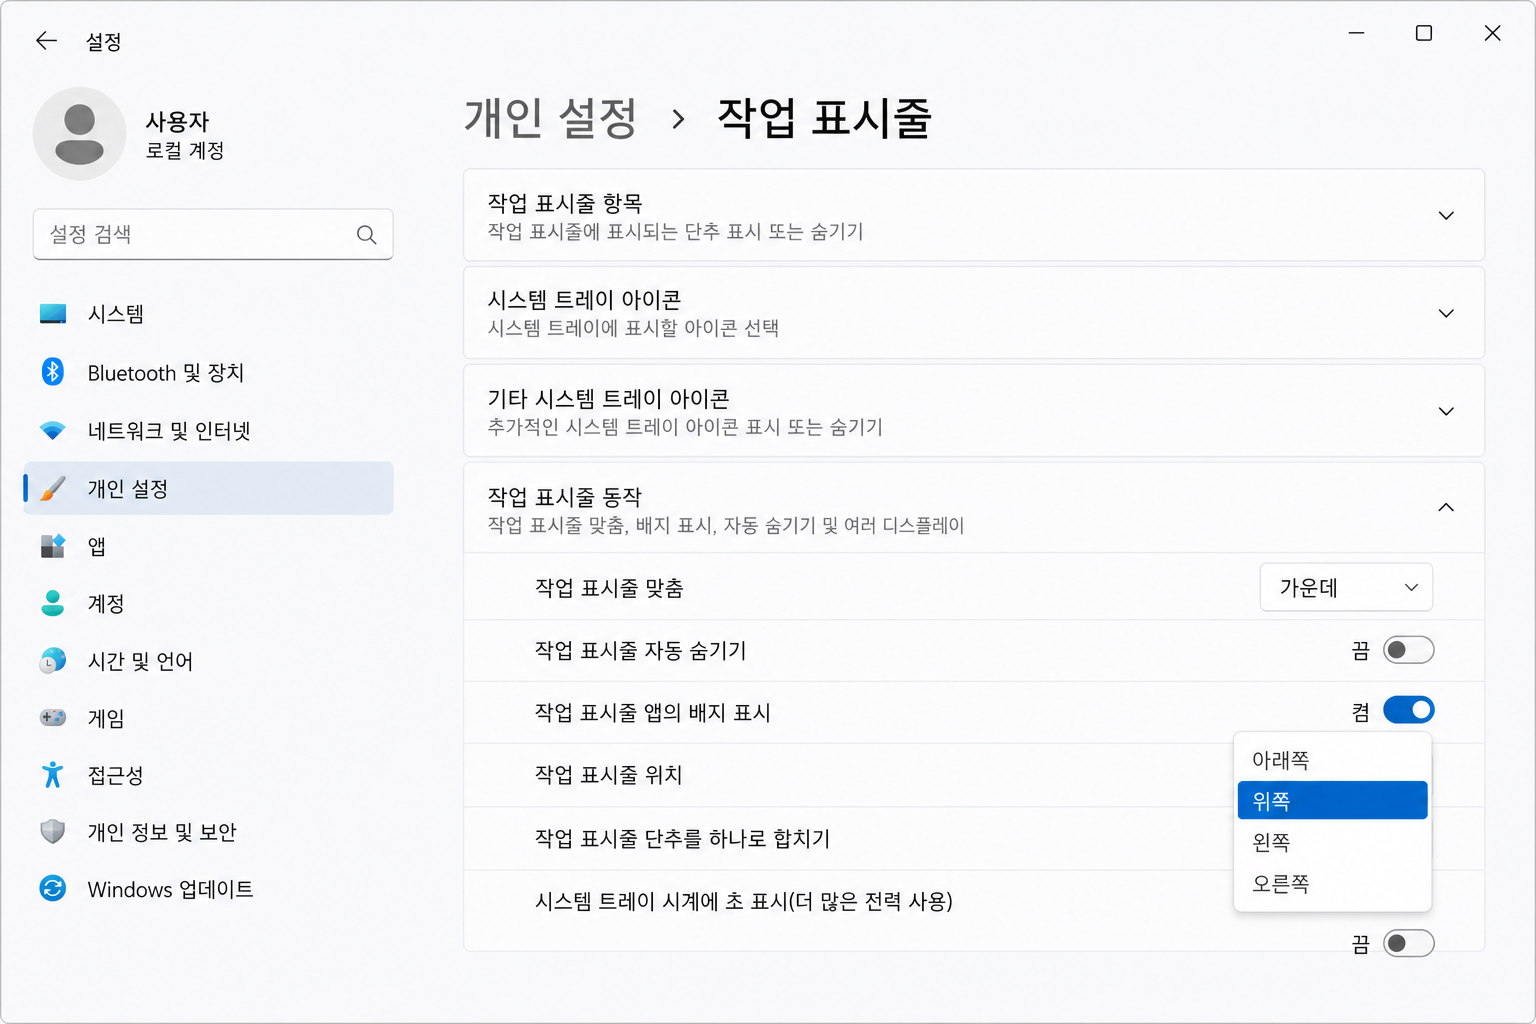Click the back arrow icon
The width and height of the screenshot is (1536, 1024).
click(x=46, y=41)
